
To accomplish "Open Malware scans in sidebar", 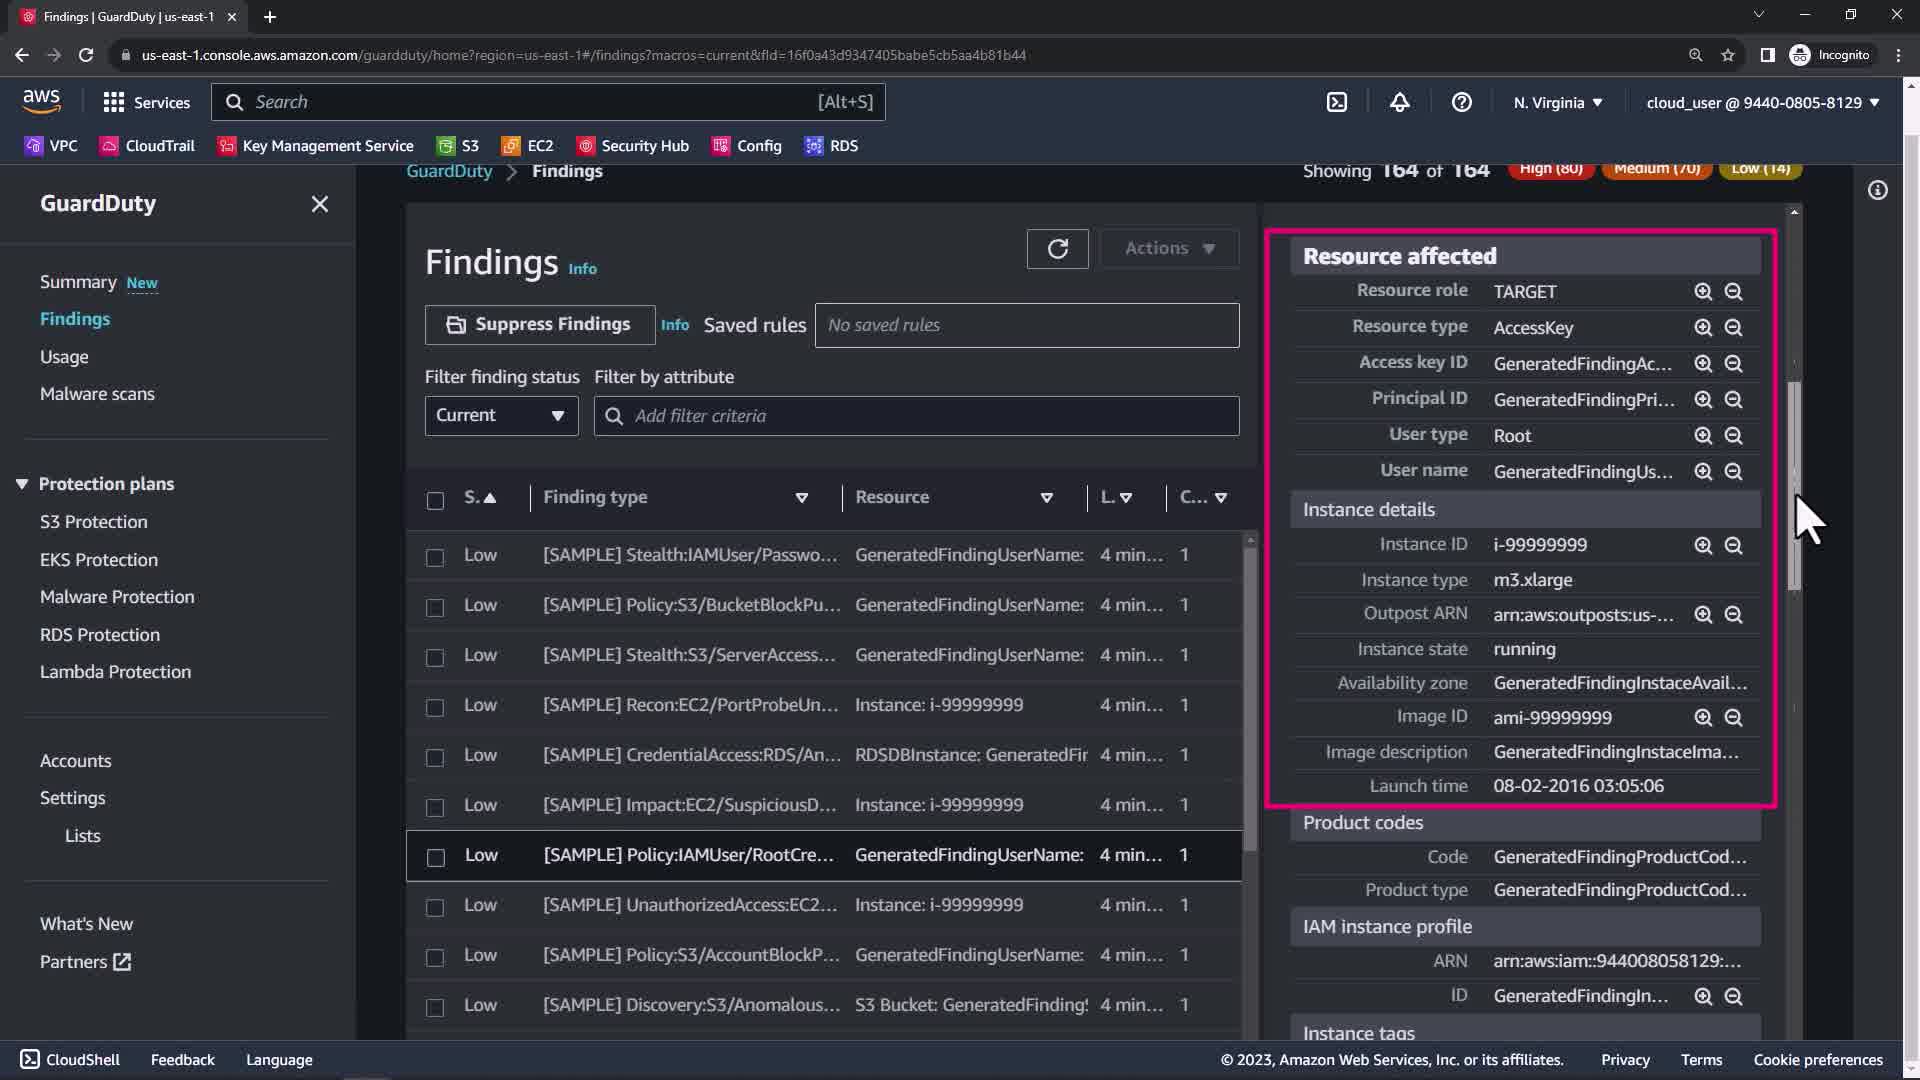I will [x=97, y=394].
